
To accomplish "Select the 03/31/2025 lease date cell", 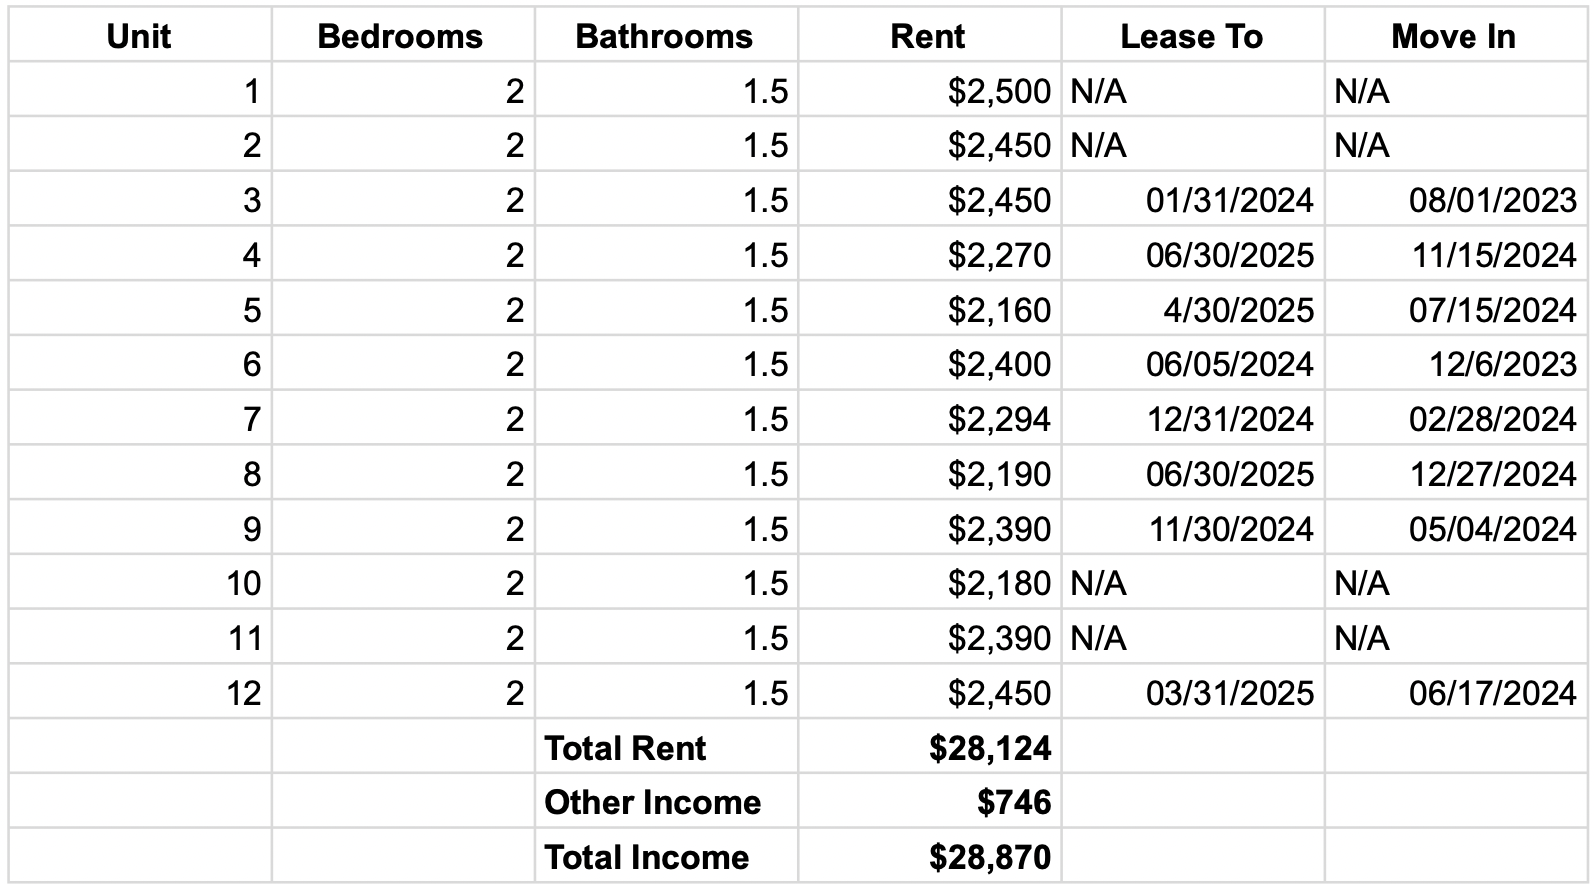I will pos(1229,694).
